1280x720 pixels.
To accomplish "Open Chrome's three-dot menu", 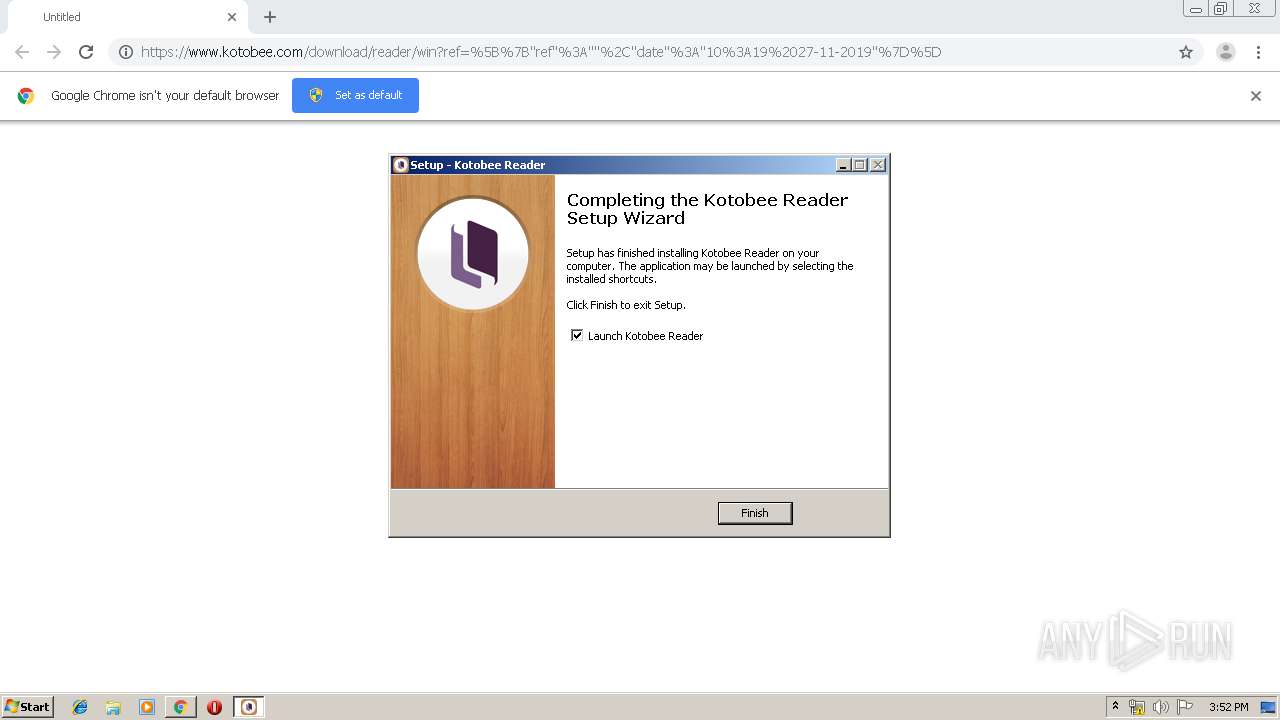I will click(x=1258, y=52).
